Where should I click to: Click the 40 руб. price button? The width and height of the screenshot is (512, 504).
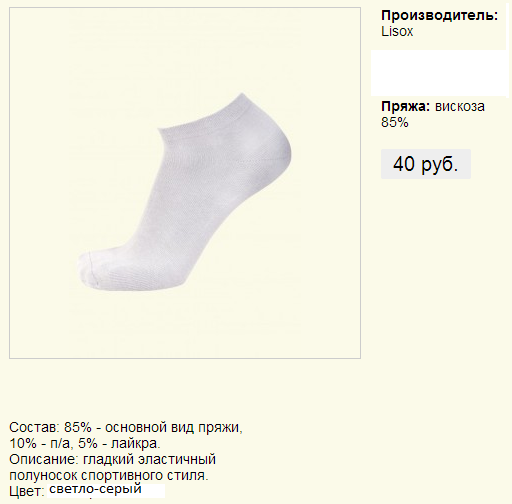coord(426,164)
